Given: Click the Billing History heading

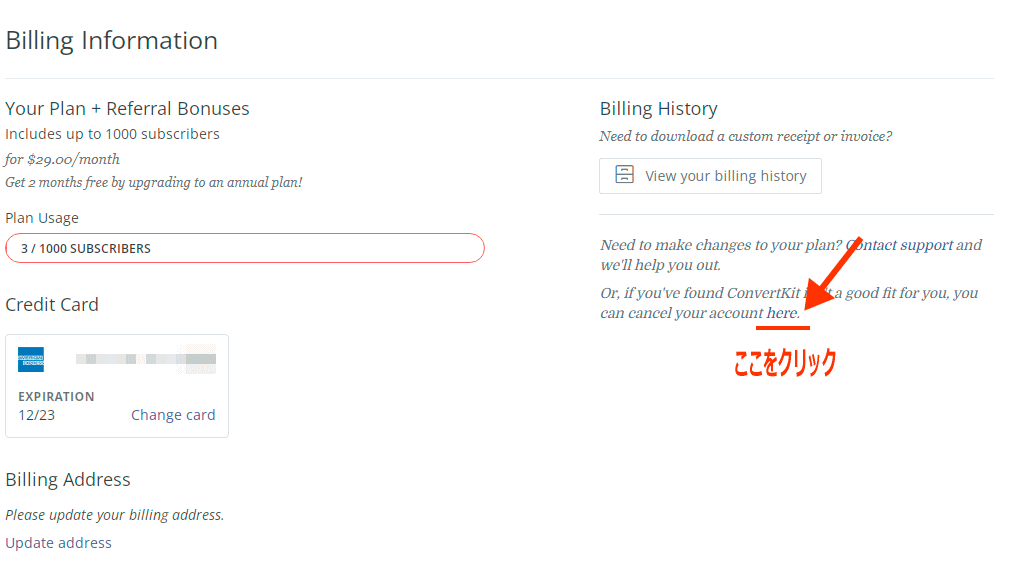Looking at the screenshot, I should pyautogui.click(x=658, y=108).
